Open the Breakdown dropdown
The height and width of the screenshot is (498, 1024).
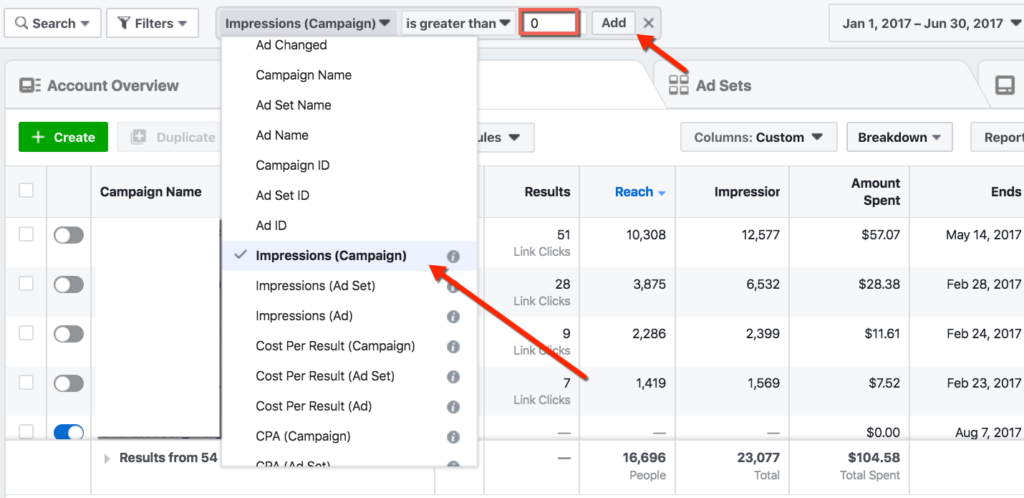click(899, 137)
